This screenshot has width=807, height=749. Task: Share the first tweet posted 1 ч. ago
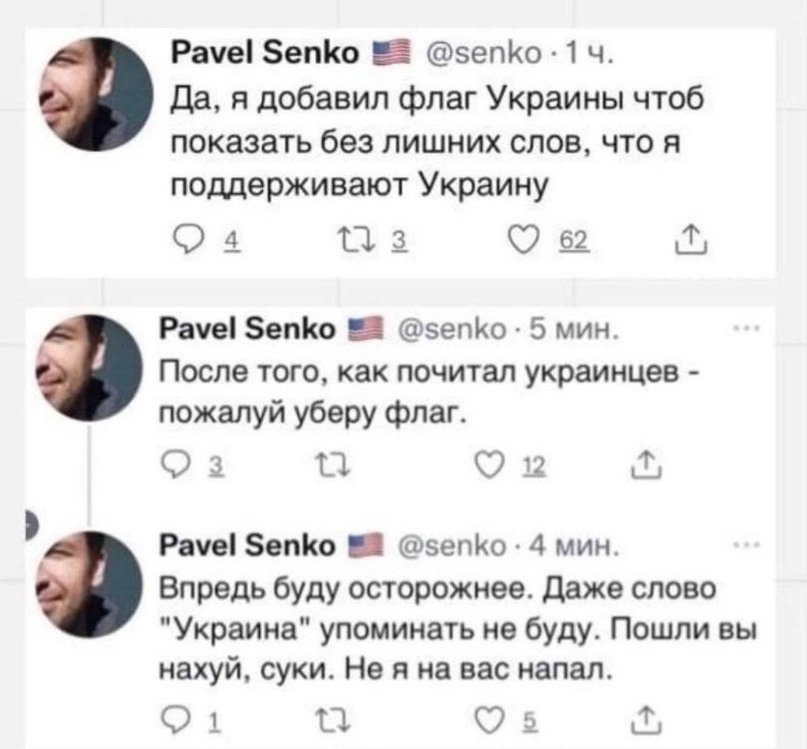690,240
